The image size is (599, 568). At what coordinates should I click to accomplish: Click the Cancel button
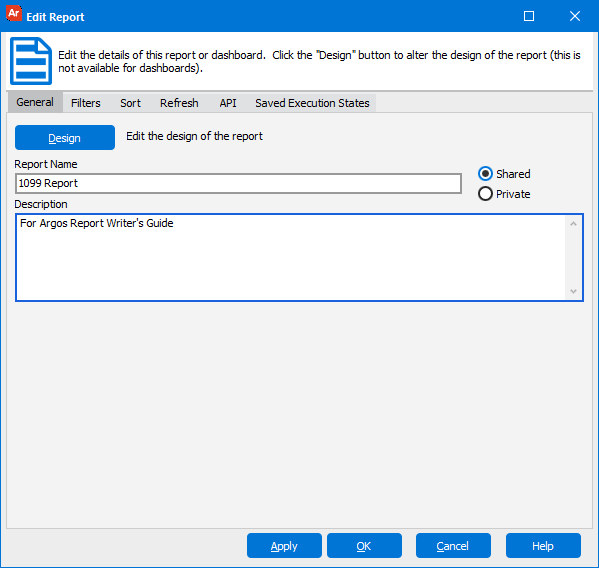click(x=453, y=545)
